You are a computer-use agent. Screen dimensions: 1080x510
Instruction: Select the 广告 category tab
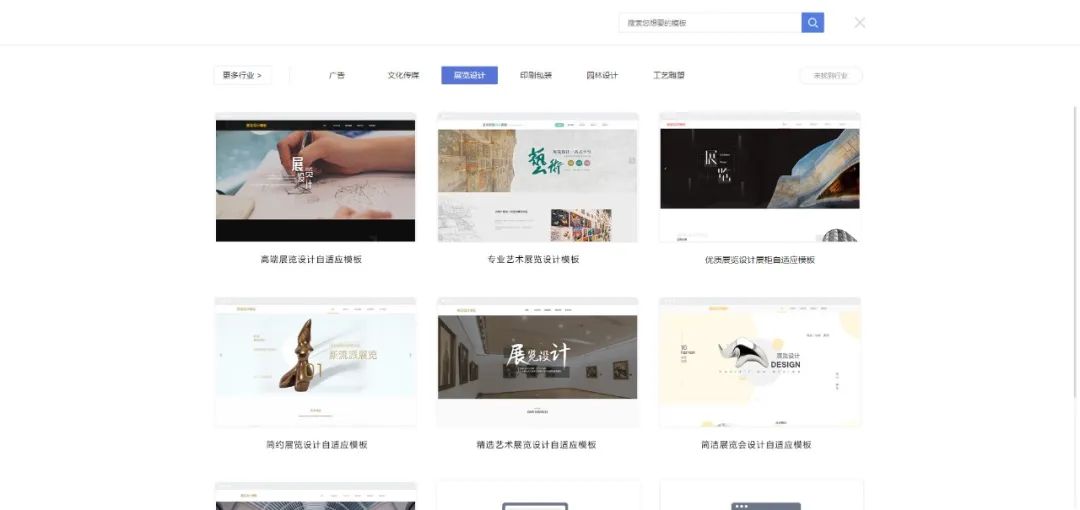337,75
